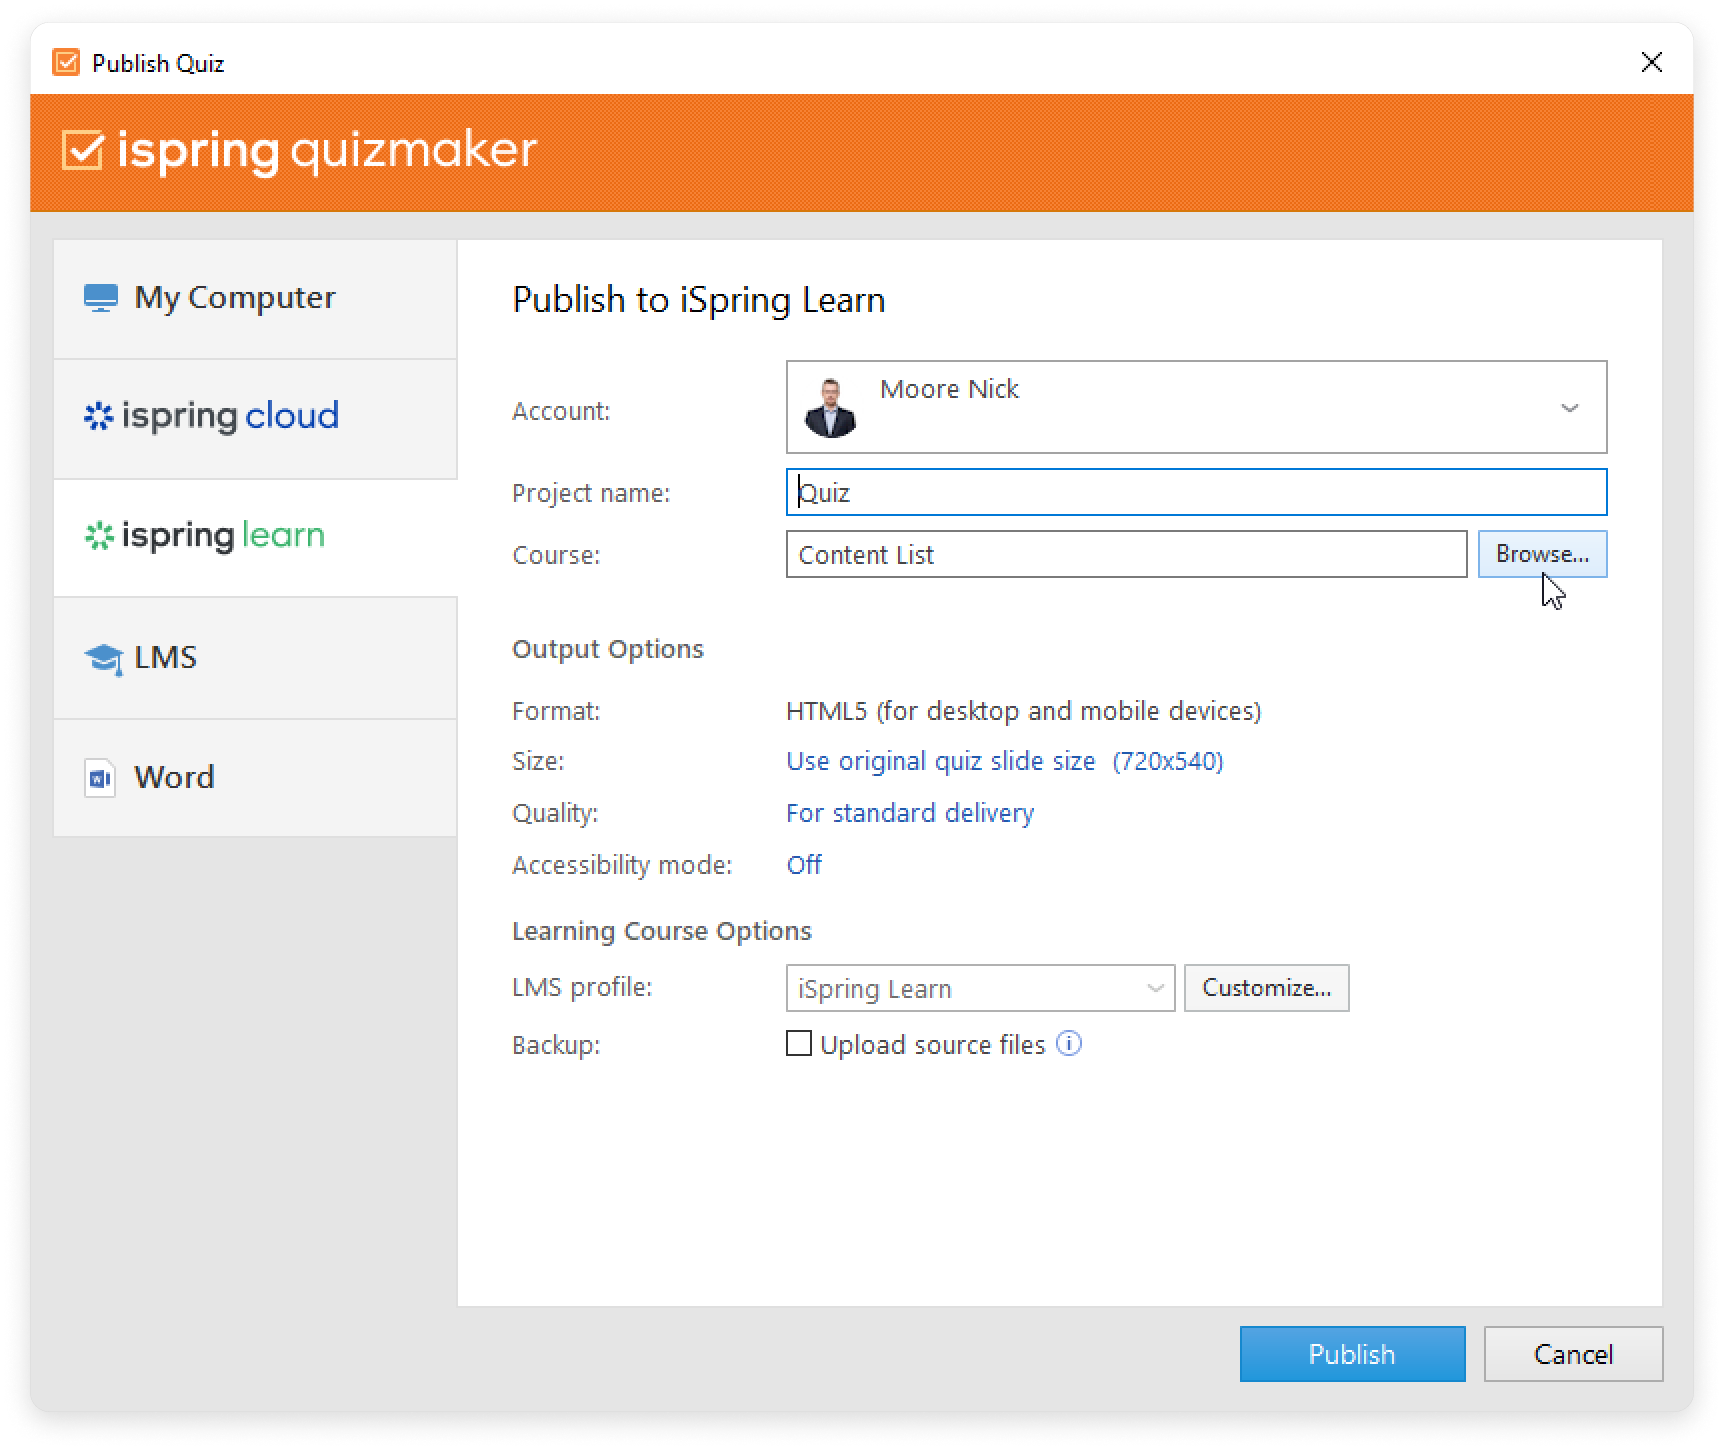Click the Customize button

click(x=1266, y=988)
